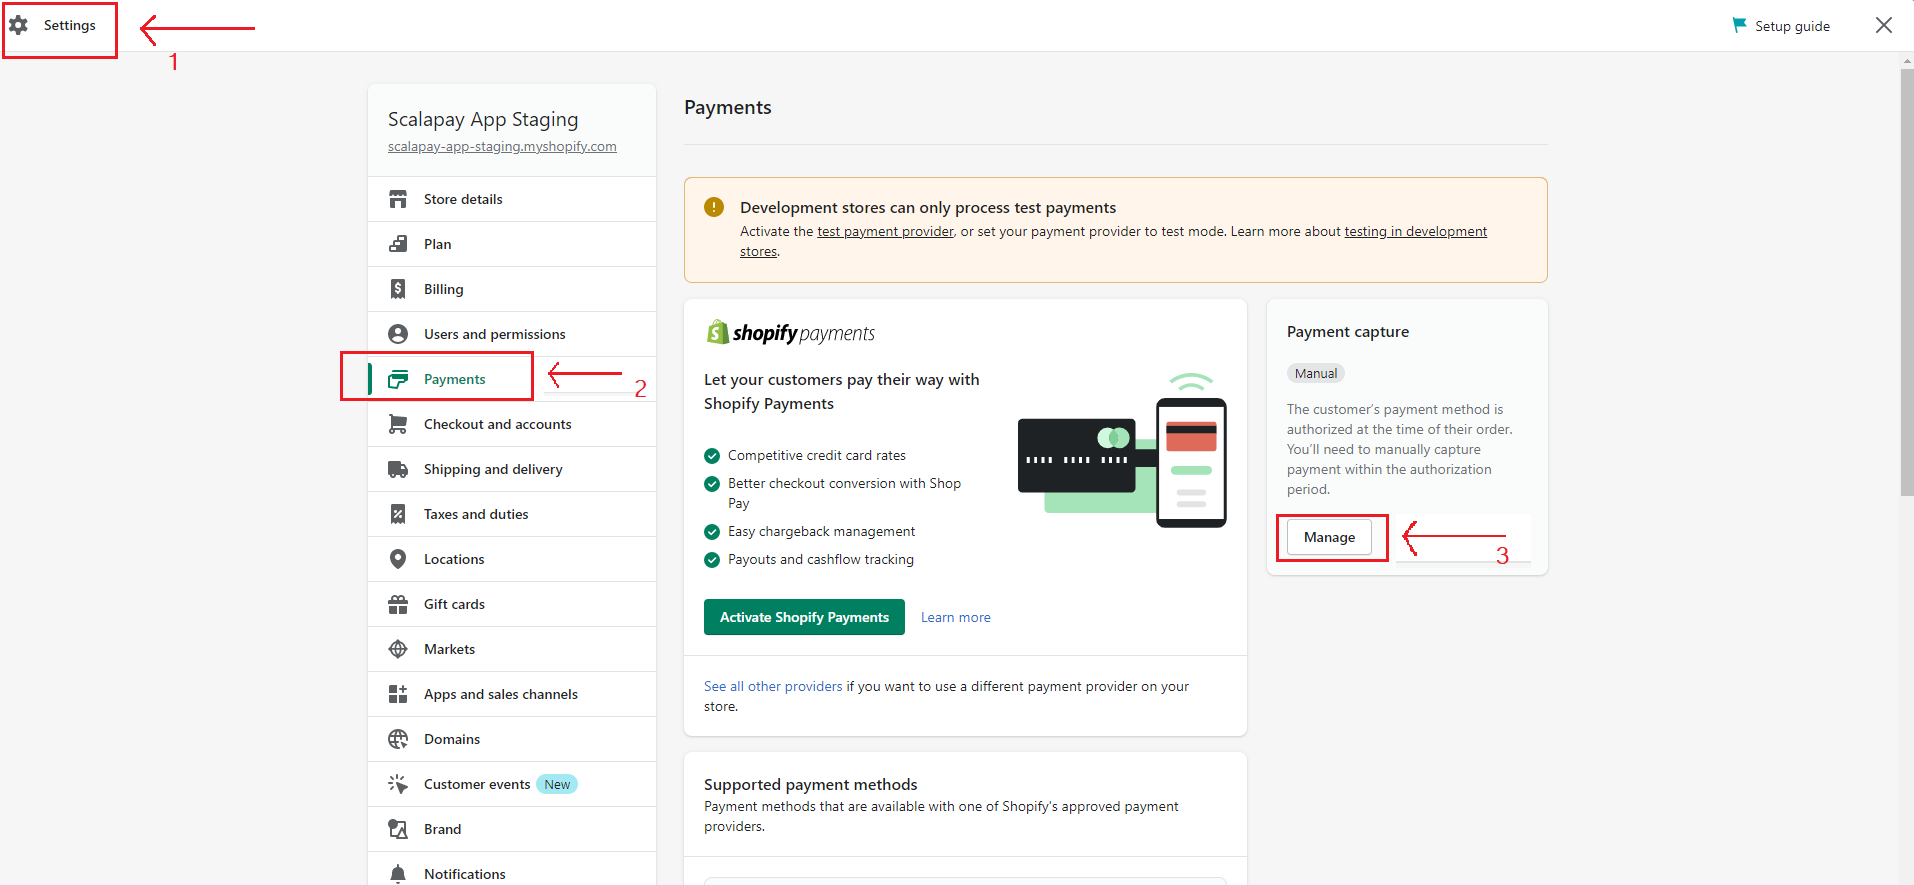
Task: Click the Billing dollar icon
Action: pos(398,289)
